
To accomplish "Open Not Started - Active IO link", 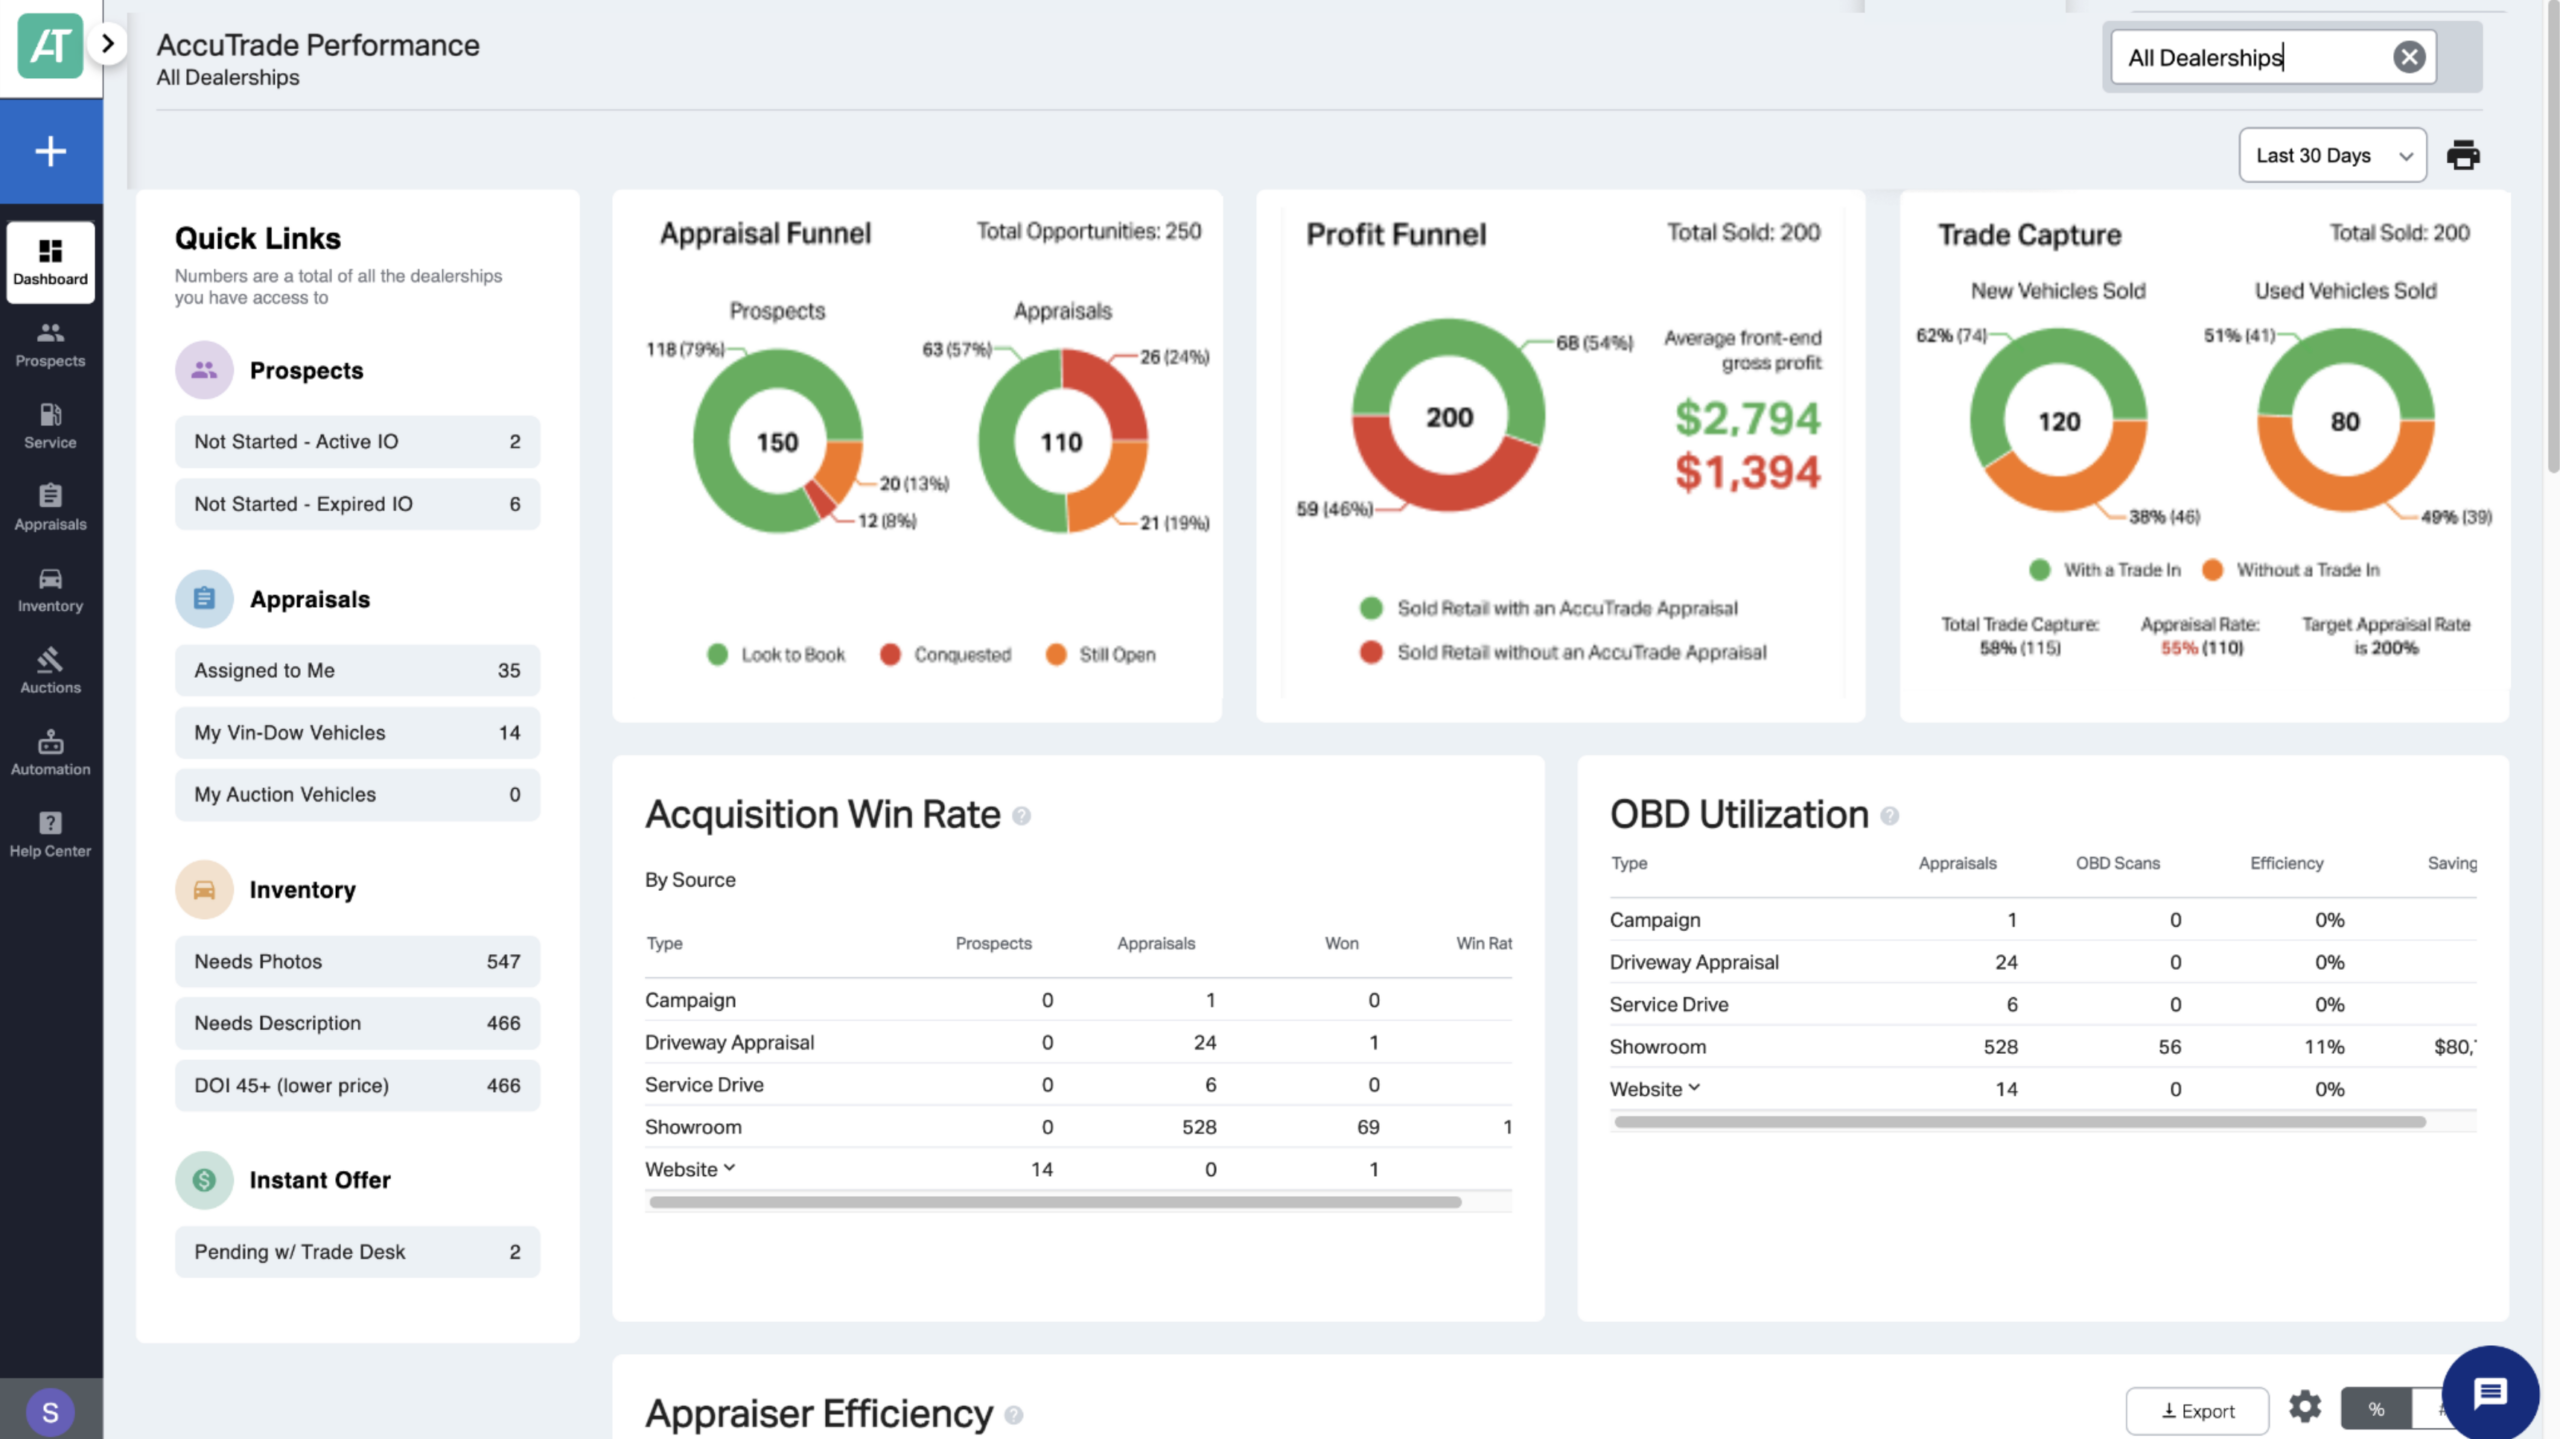I will (357, 442).
